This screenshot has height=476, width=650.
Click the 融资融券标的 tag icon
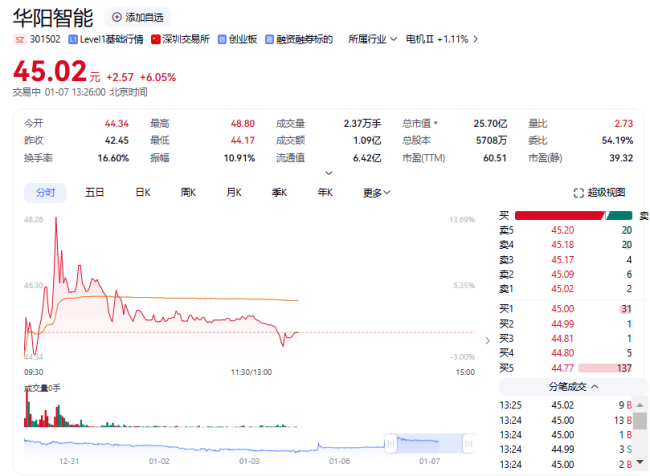tap(269, 39)
